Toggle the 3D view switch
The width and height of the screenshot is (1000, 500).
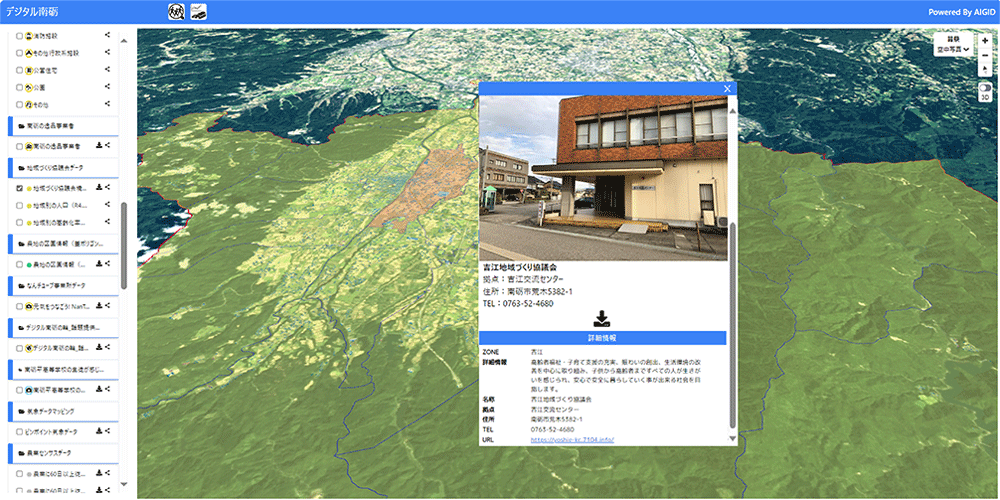coord(985,88)
